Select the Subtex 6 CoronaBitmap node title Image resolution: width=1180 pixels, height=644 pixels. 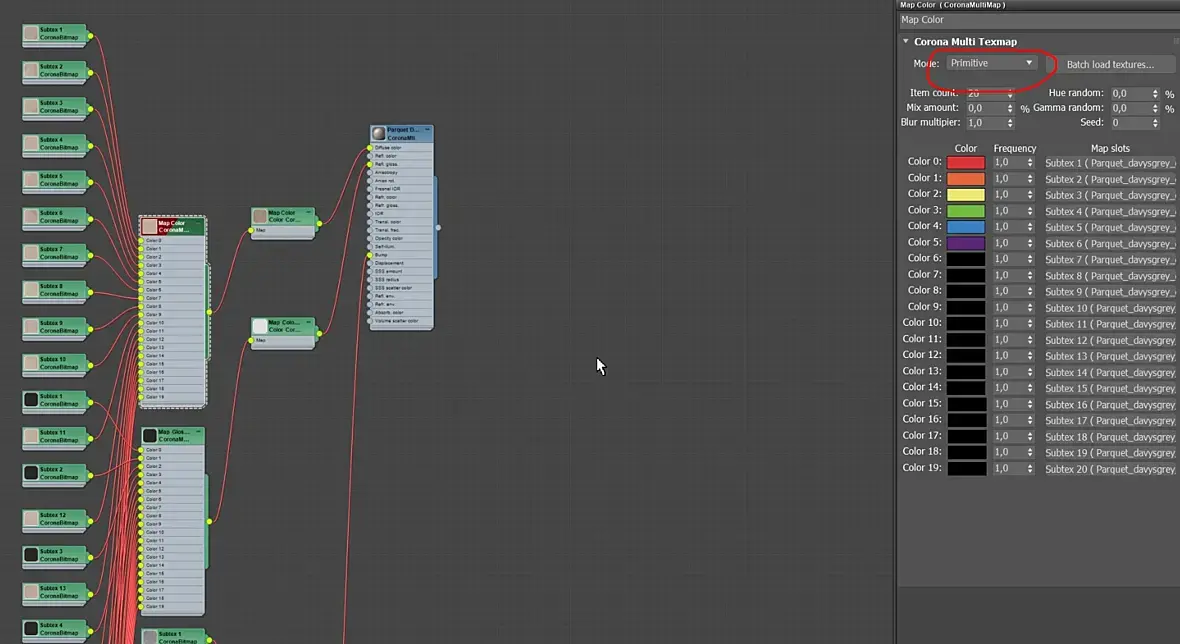[59, 217]
